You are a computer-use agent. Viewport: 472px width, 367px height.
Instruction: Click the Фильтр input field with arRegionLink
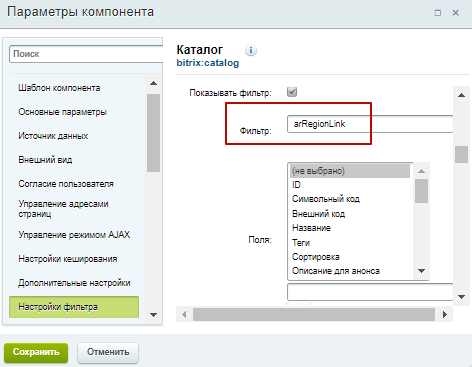click(x=370, y=124)
